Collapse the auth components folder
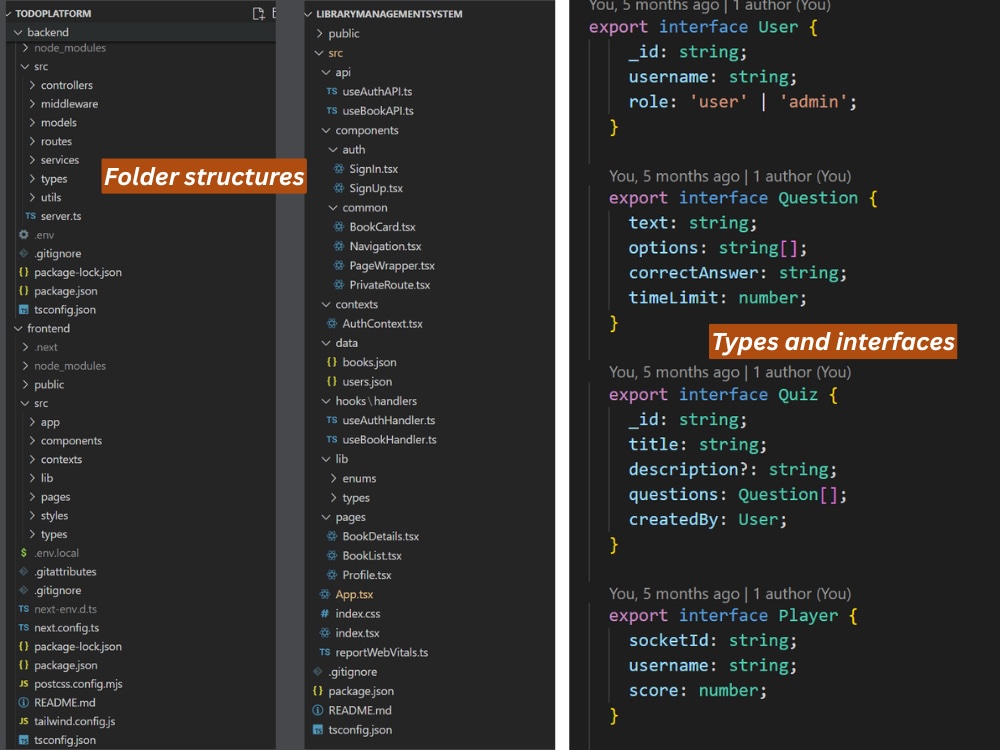This screenshot has height=750, width=1000. pyautogui.click(x=333, y=149)
